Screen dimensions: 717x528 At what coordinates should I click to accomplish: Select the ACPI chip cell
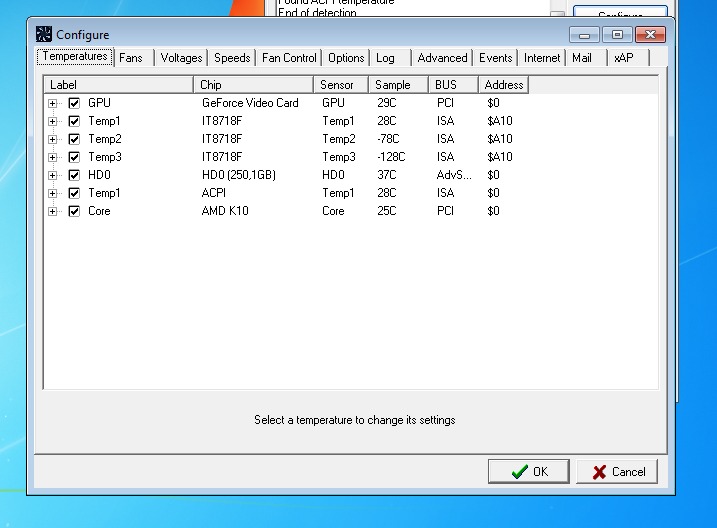coord(214,193)
